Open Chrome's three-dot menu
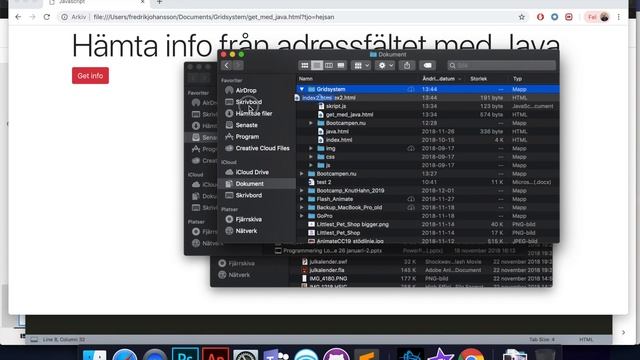 [619, 17]
